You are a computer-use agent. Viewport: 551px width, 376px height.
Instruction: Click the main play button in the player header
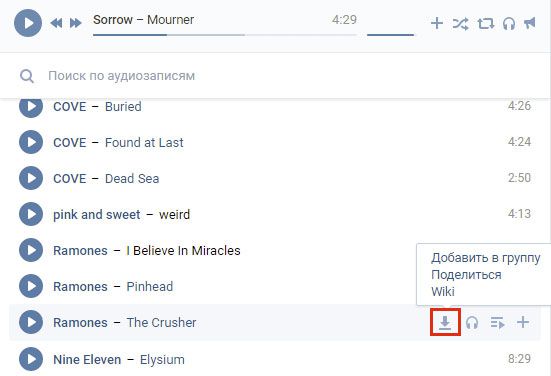(x=28, y=23)
